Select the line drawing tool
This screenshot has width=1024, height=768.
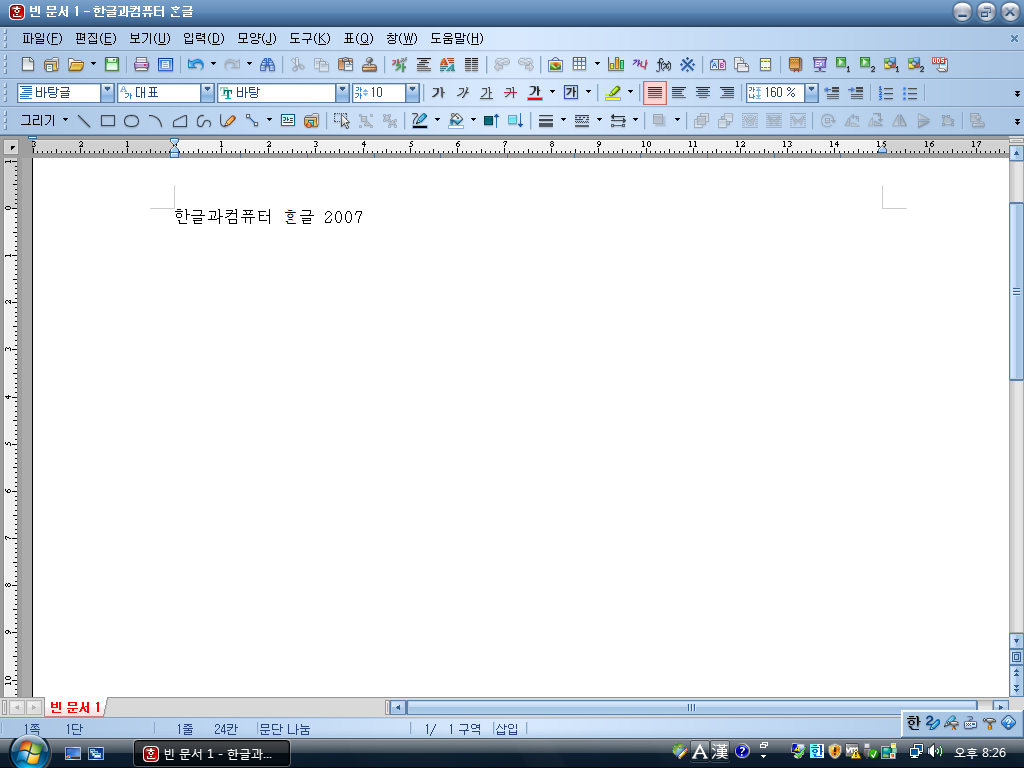click(x=84, y=121)
